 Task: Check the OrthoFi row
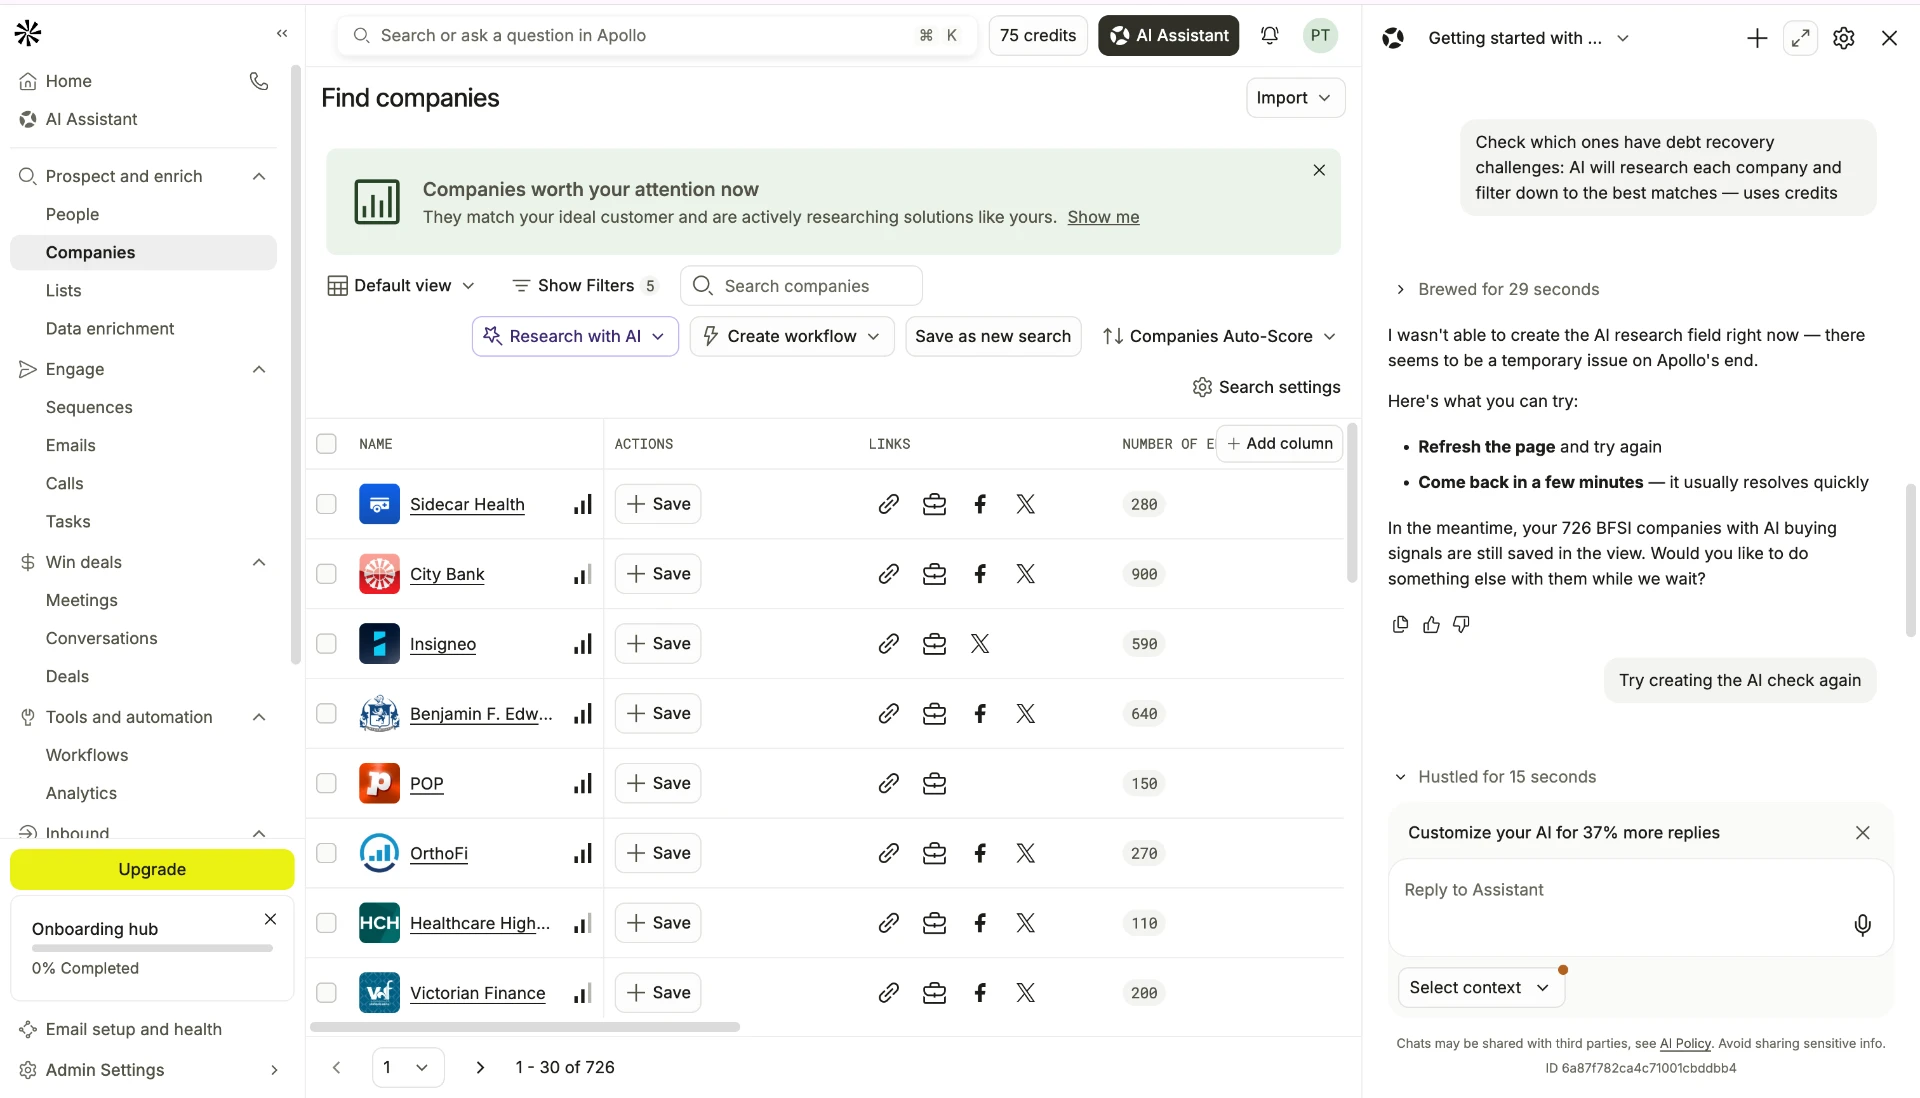[326, 853]
